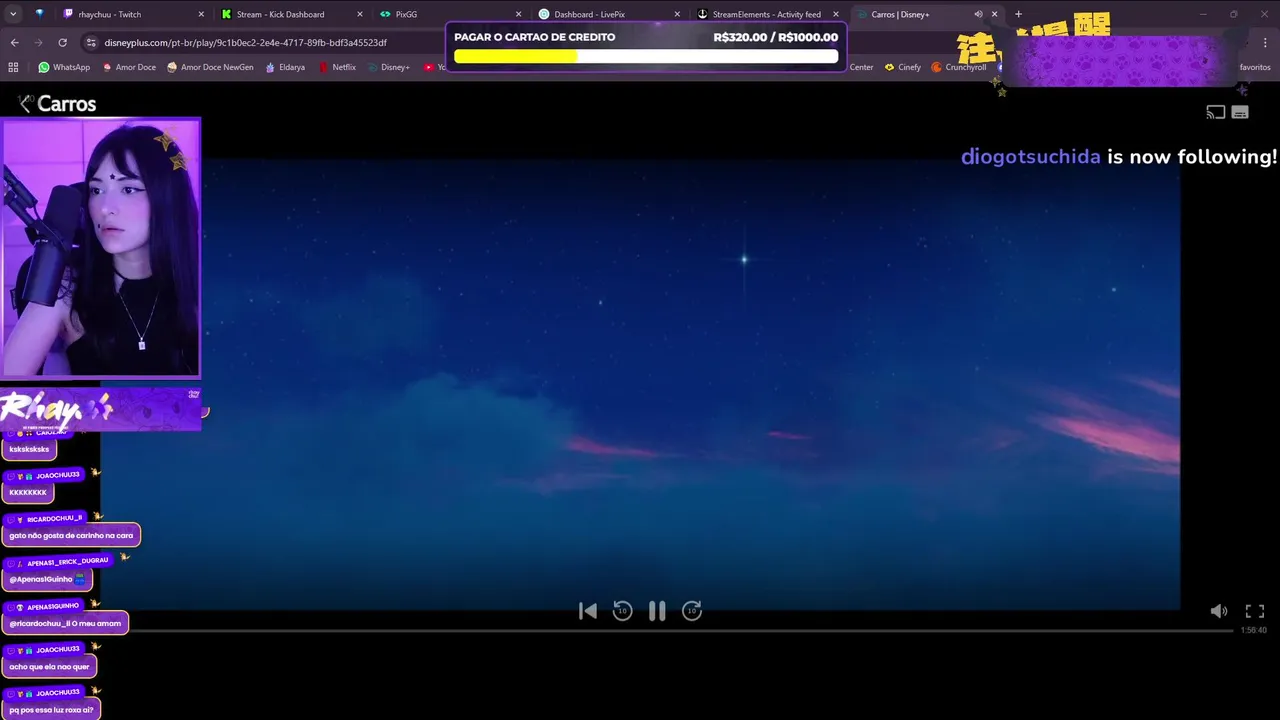This screenshot has height=720, width=1280.
Task: Navigate back in the browser
Action: pos(14,42)
